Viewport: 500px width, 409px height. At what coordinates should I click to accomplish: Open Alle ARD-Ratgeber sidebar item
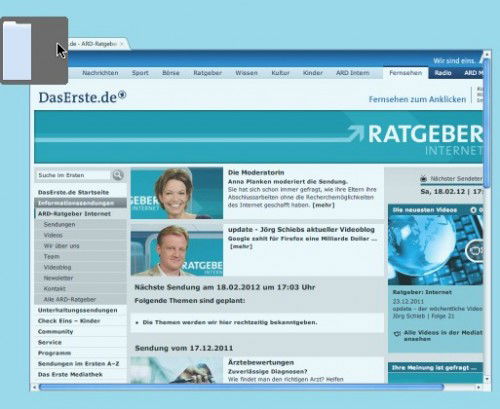tap(70, 299)
